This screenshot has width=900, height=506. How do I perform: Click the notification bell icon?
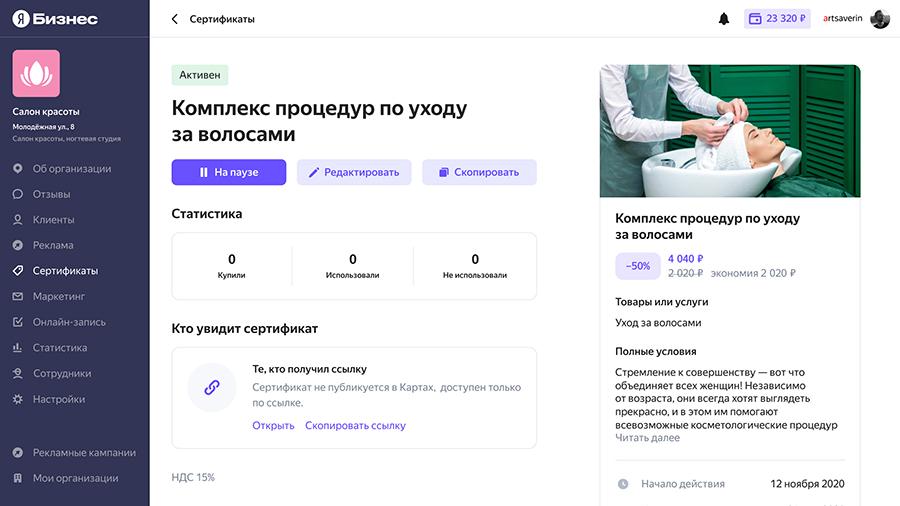(x=724, y=19)
